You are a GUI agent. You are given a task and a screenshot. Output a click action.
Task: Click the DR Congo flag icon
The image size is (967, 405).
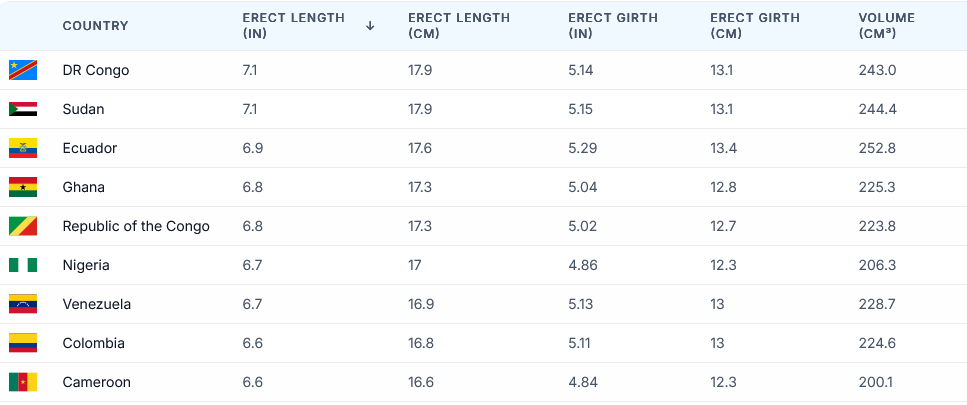pos(23,70)
